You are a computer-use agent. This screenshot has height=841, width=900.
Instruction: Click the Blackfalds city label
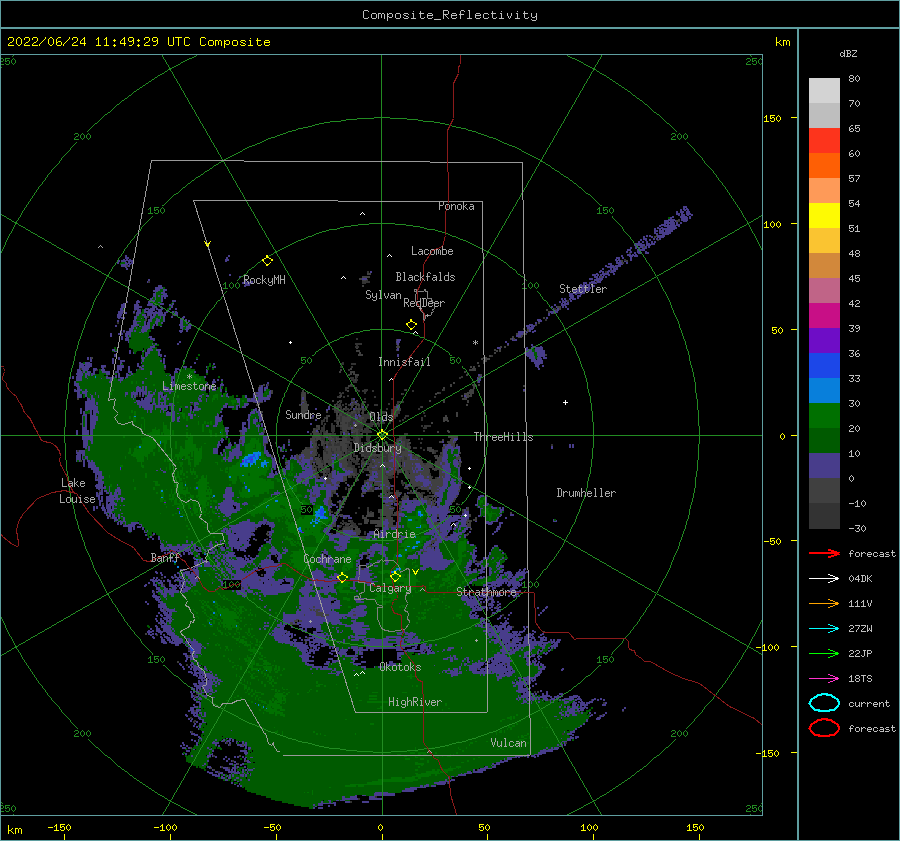[425, 277]
